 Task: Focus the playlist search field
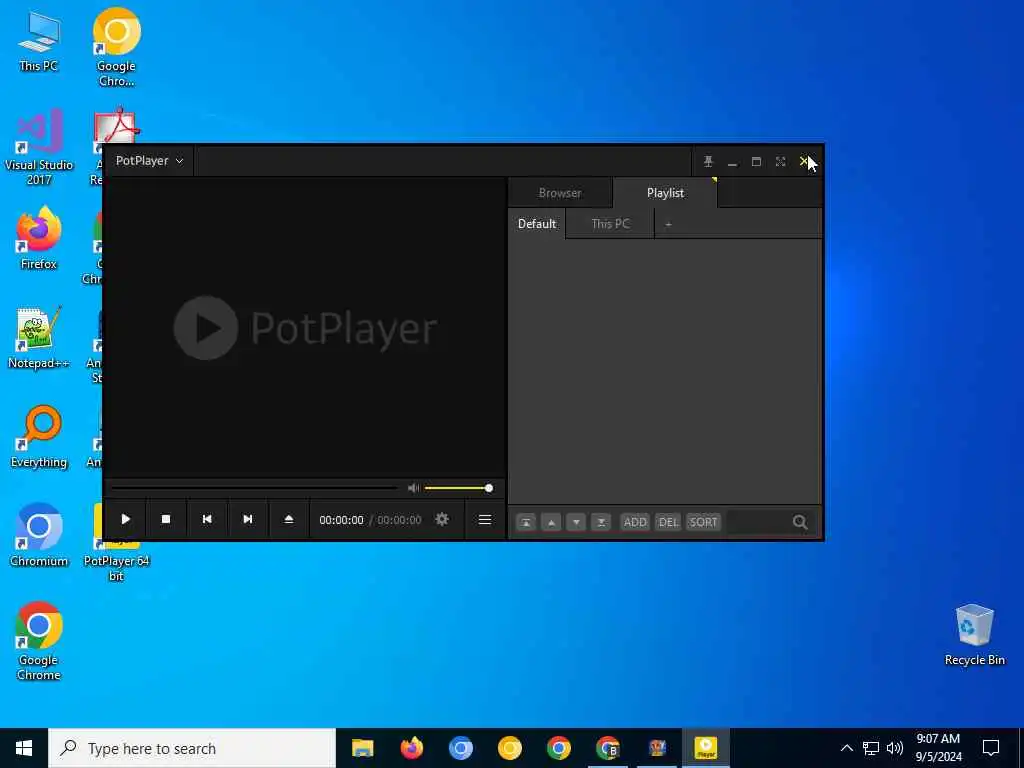pos(758,522)
